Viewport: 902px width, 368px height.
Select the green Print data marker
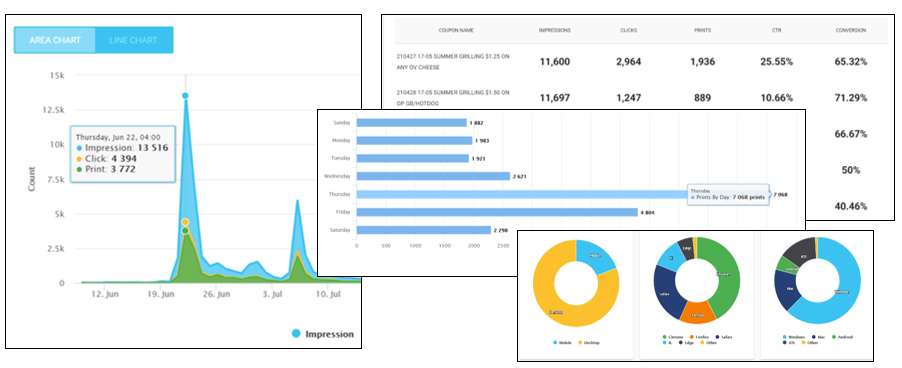(185, 231)
